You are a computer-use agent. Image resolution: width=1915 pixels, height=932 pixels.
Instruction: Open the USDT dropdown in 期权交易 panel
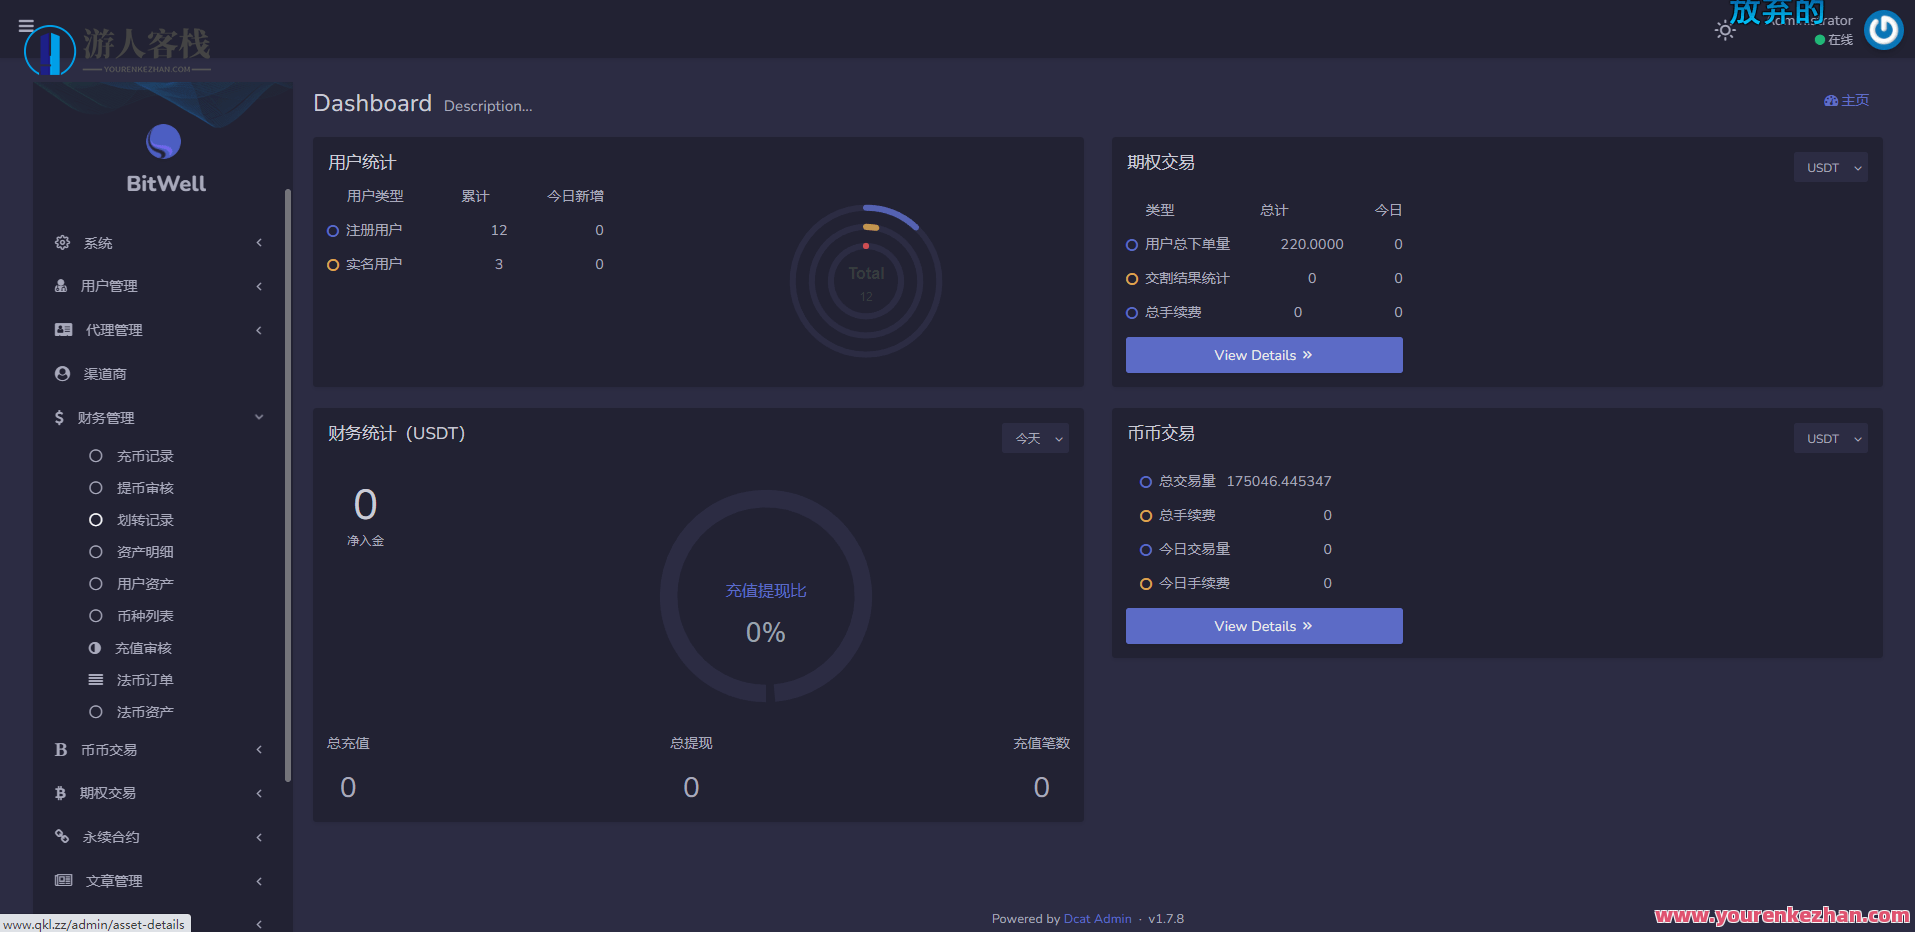(x=1830, y=167)
